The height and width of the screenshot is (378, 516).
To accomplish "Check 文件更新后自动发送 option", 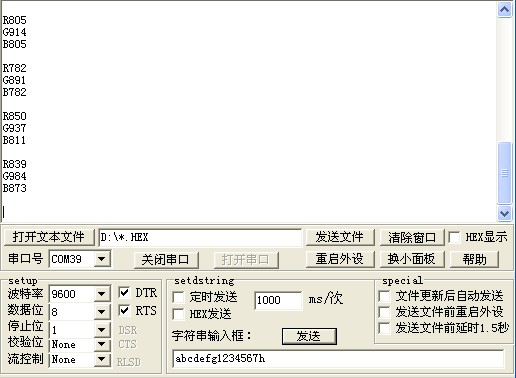I will pyautogui.click(x=384, y=296).
